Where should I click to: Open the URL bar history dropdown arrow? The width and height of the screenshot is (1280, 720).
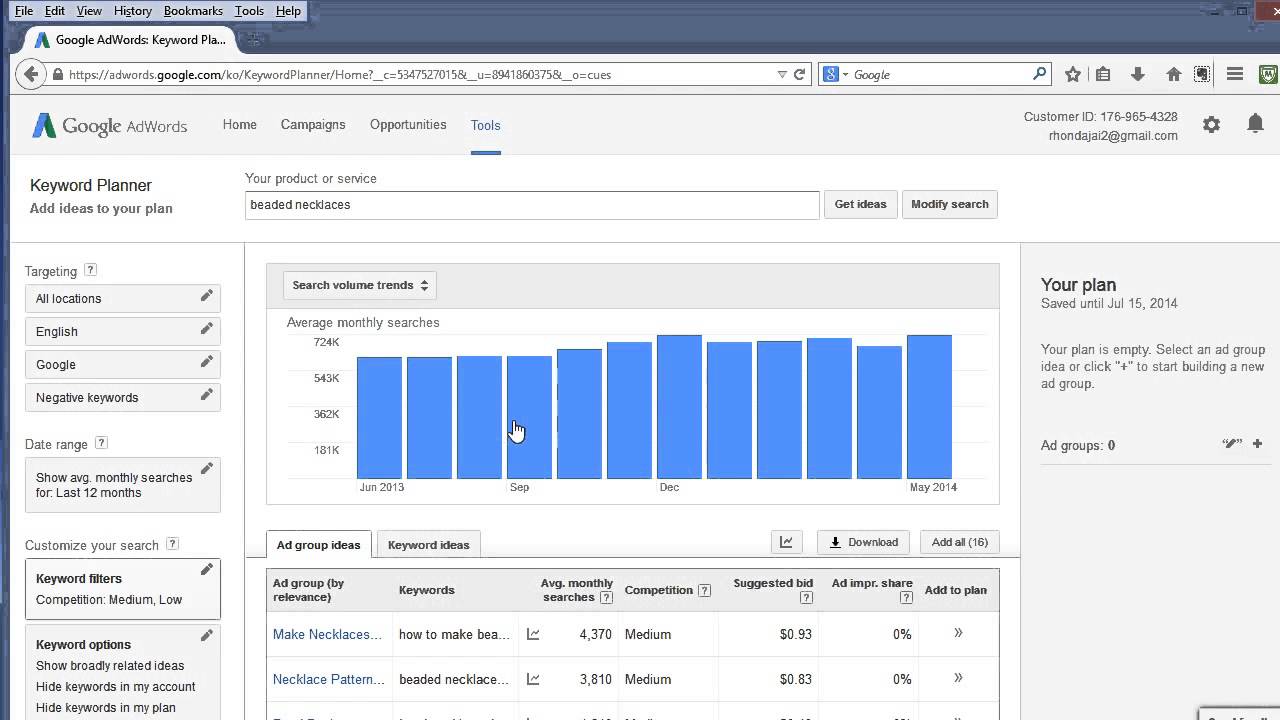point(782,74)
